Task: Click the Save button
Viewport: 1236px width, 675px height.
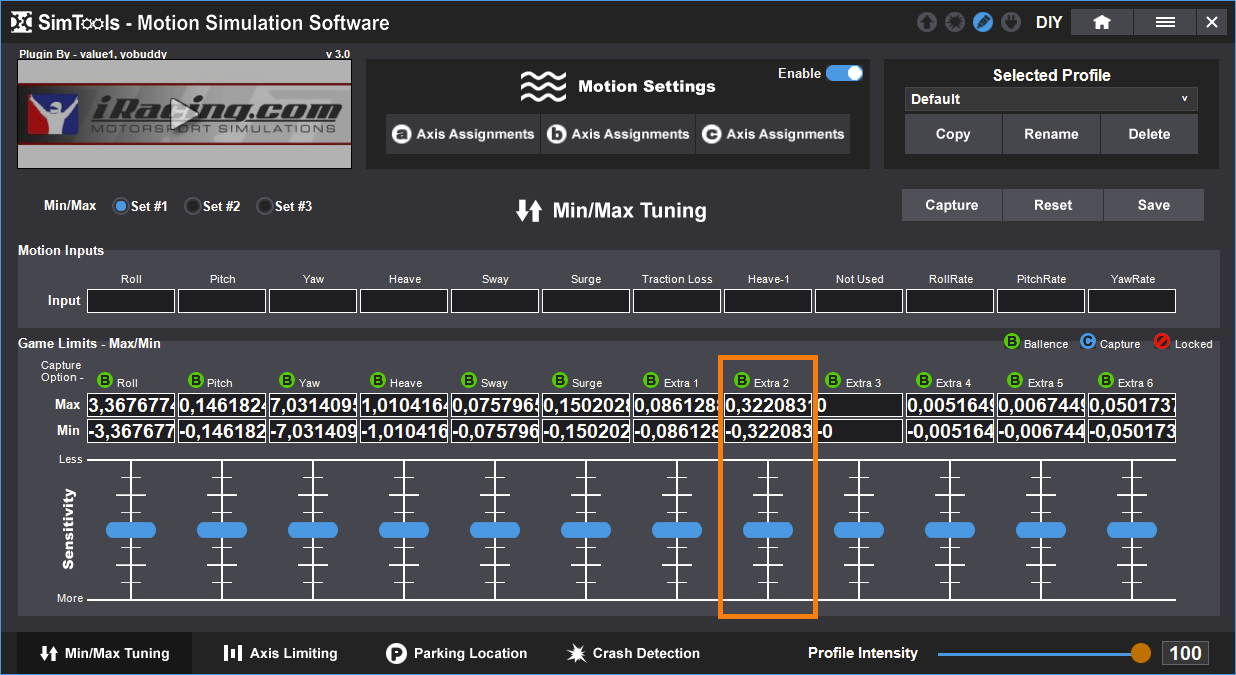Action: 1154,205
